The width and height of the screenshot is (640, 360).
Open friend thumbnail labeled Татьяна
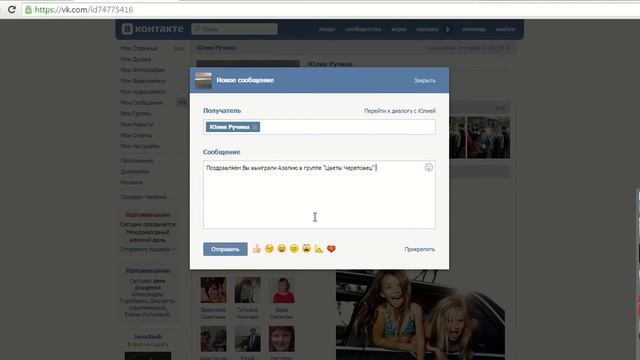tap(247, 290)
